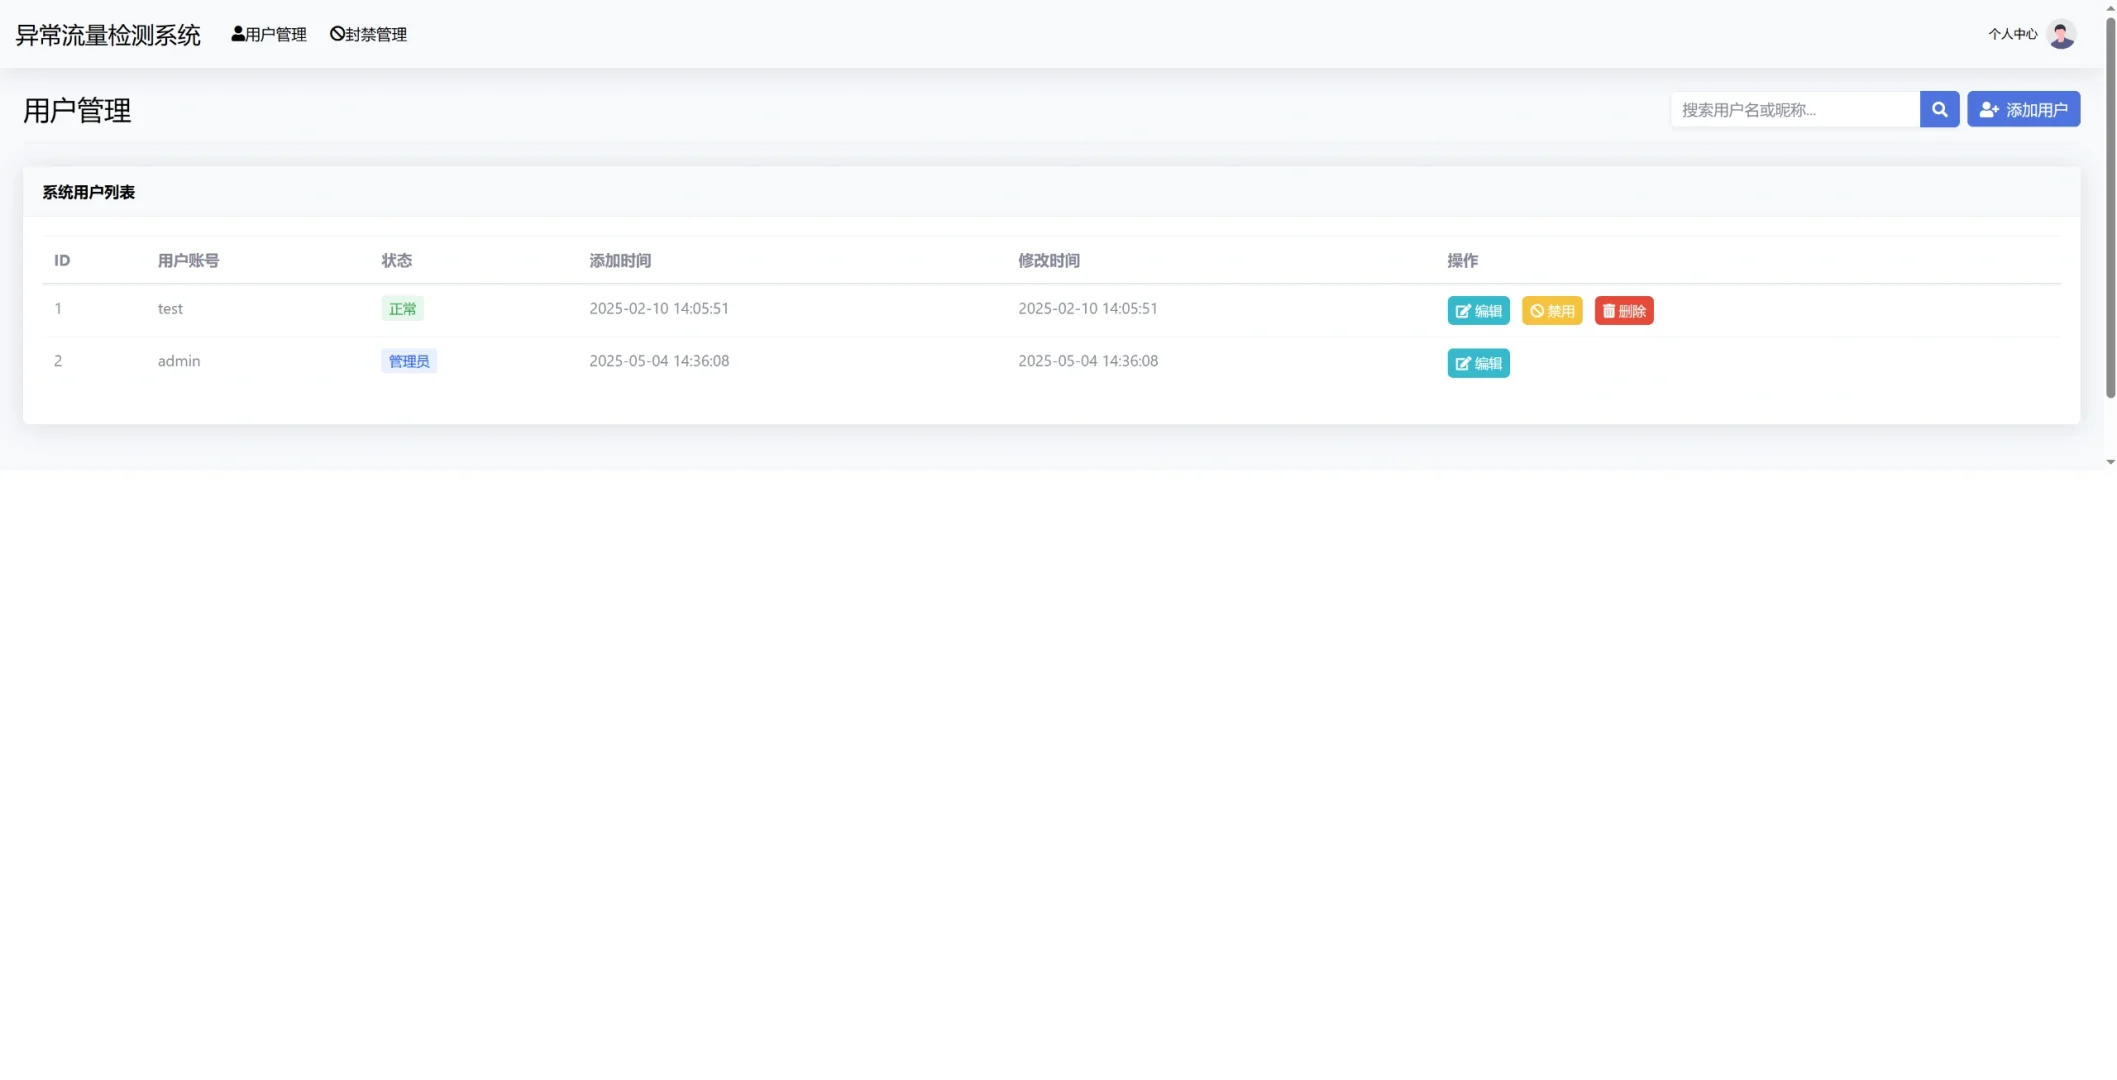Image resolution: width=2117 pixels, height=1080 pixels.
Task: Click the 添加时间 column header
Action: pos(620,260)
